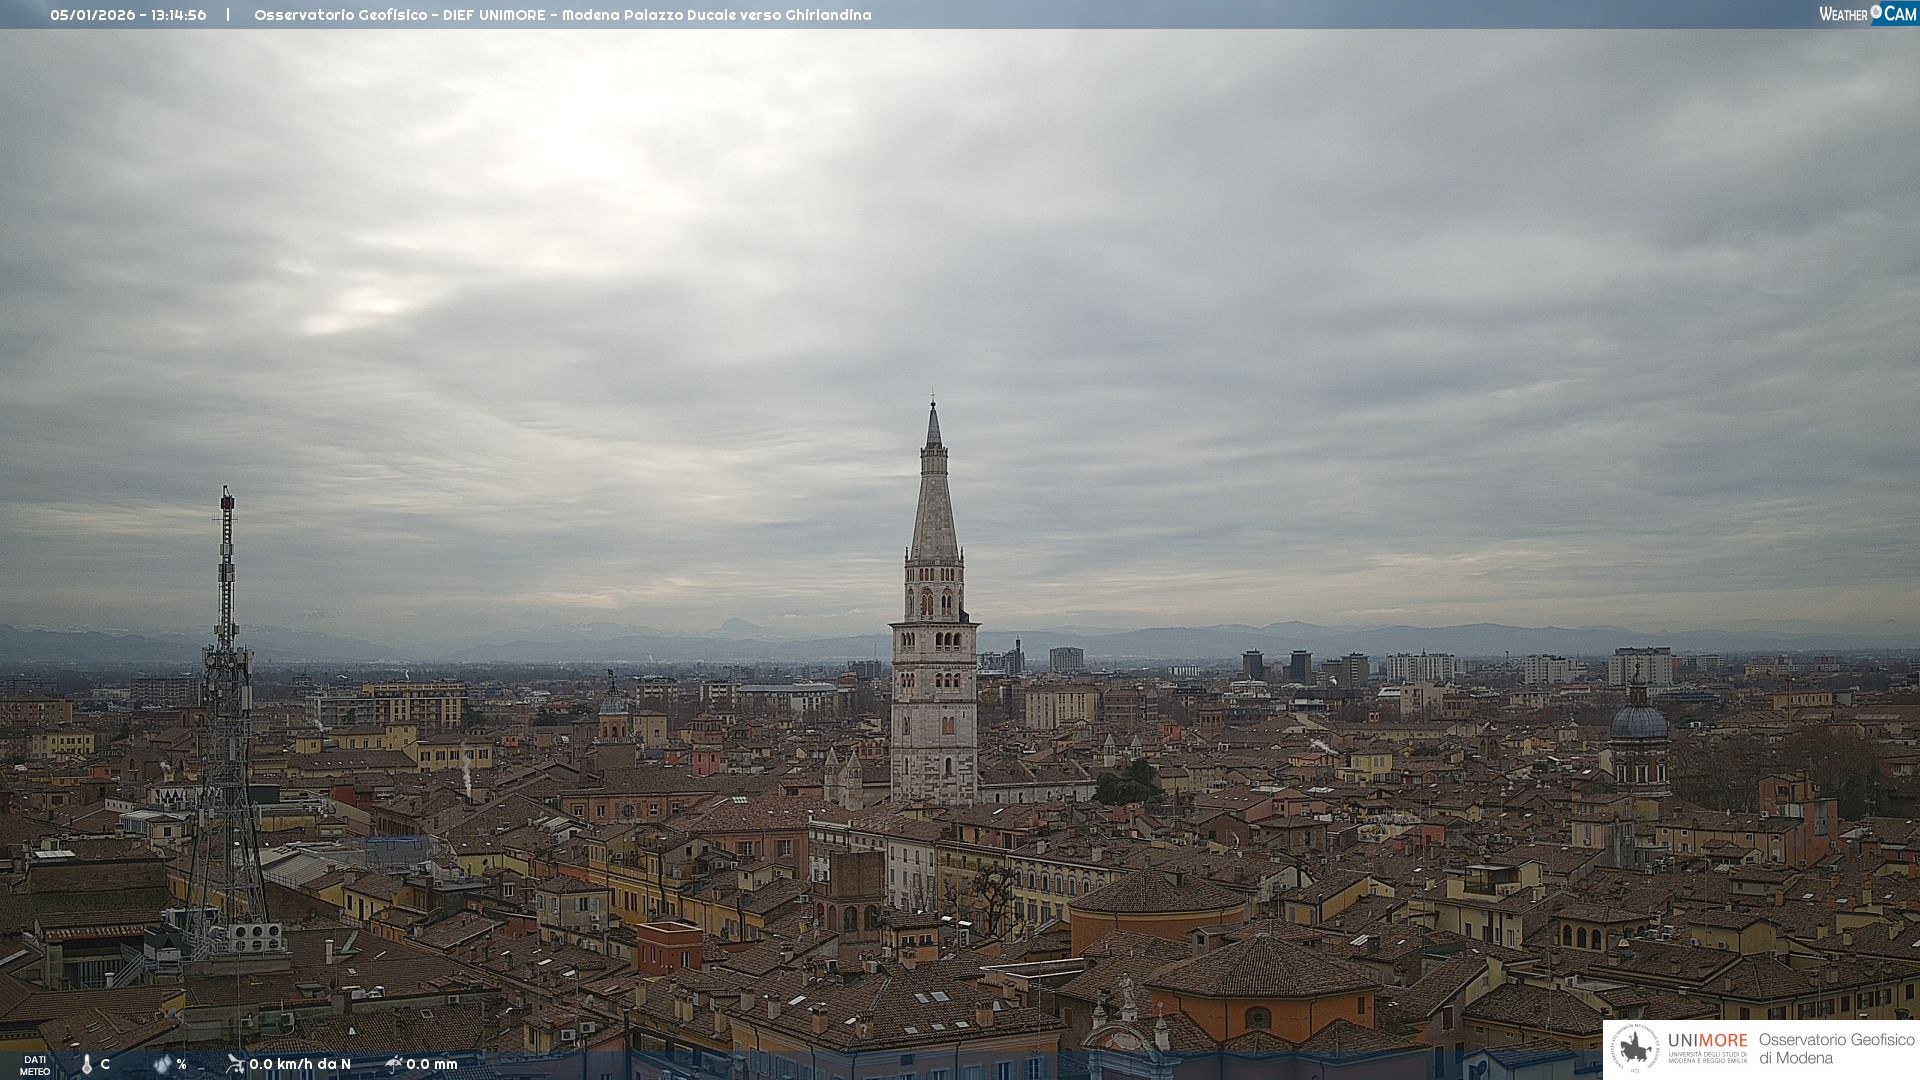Click the humidity percent reading

tap(181, 1064)
